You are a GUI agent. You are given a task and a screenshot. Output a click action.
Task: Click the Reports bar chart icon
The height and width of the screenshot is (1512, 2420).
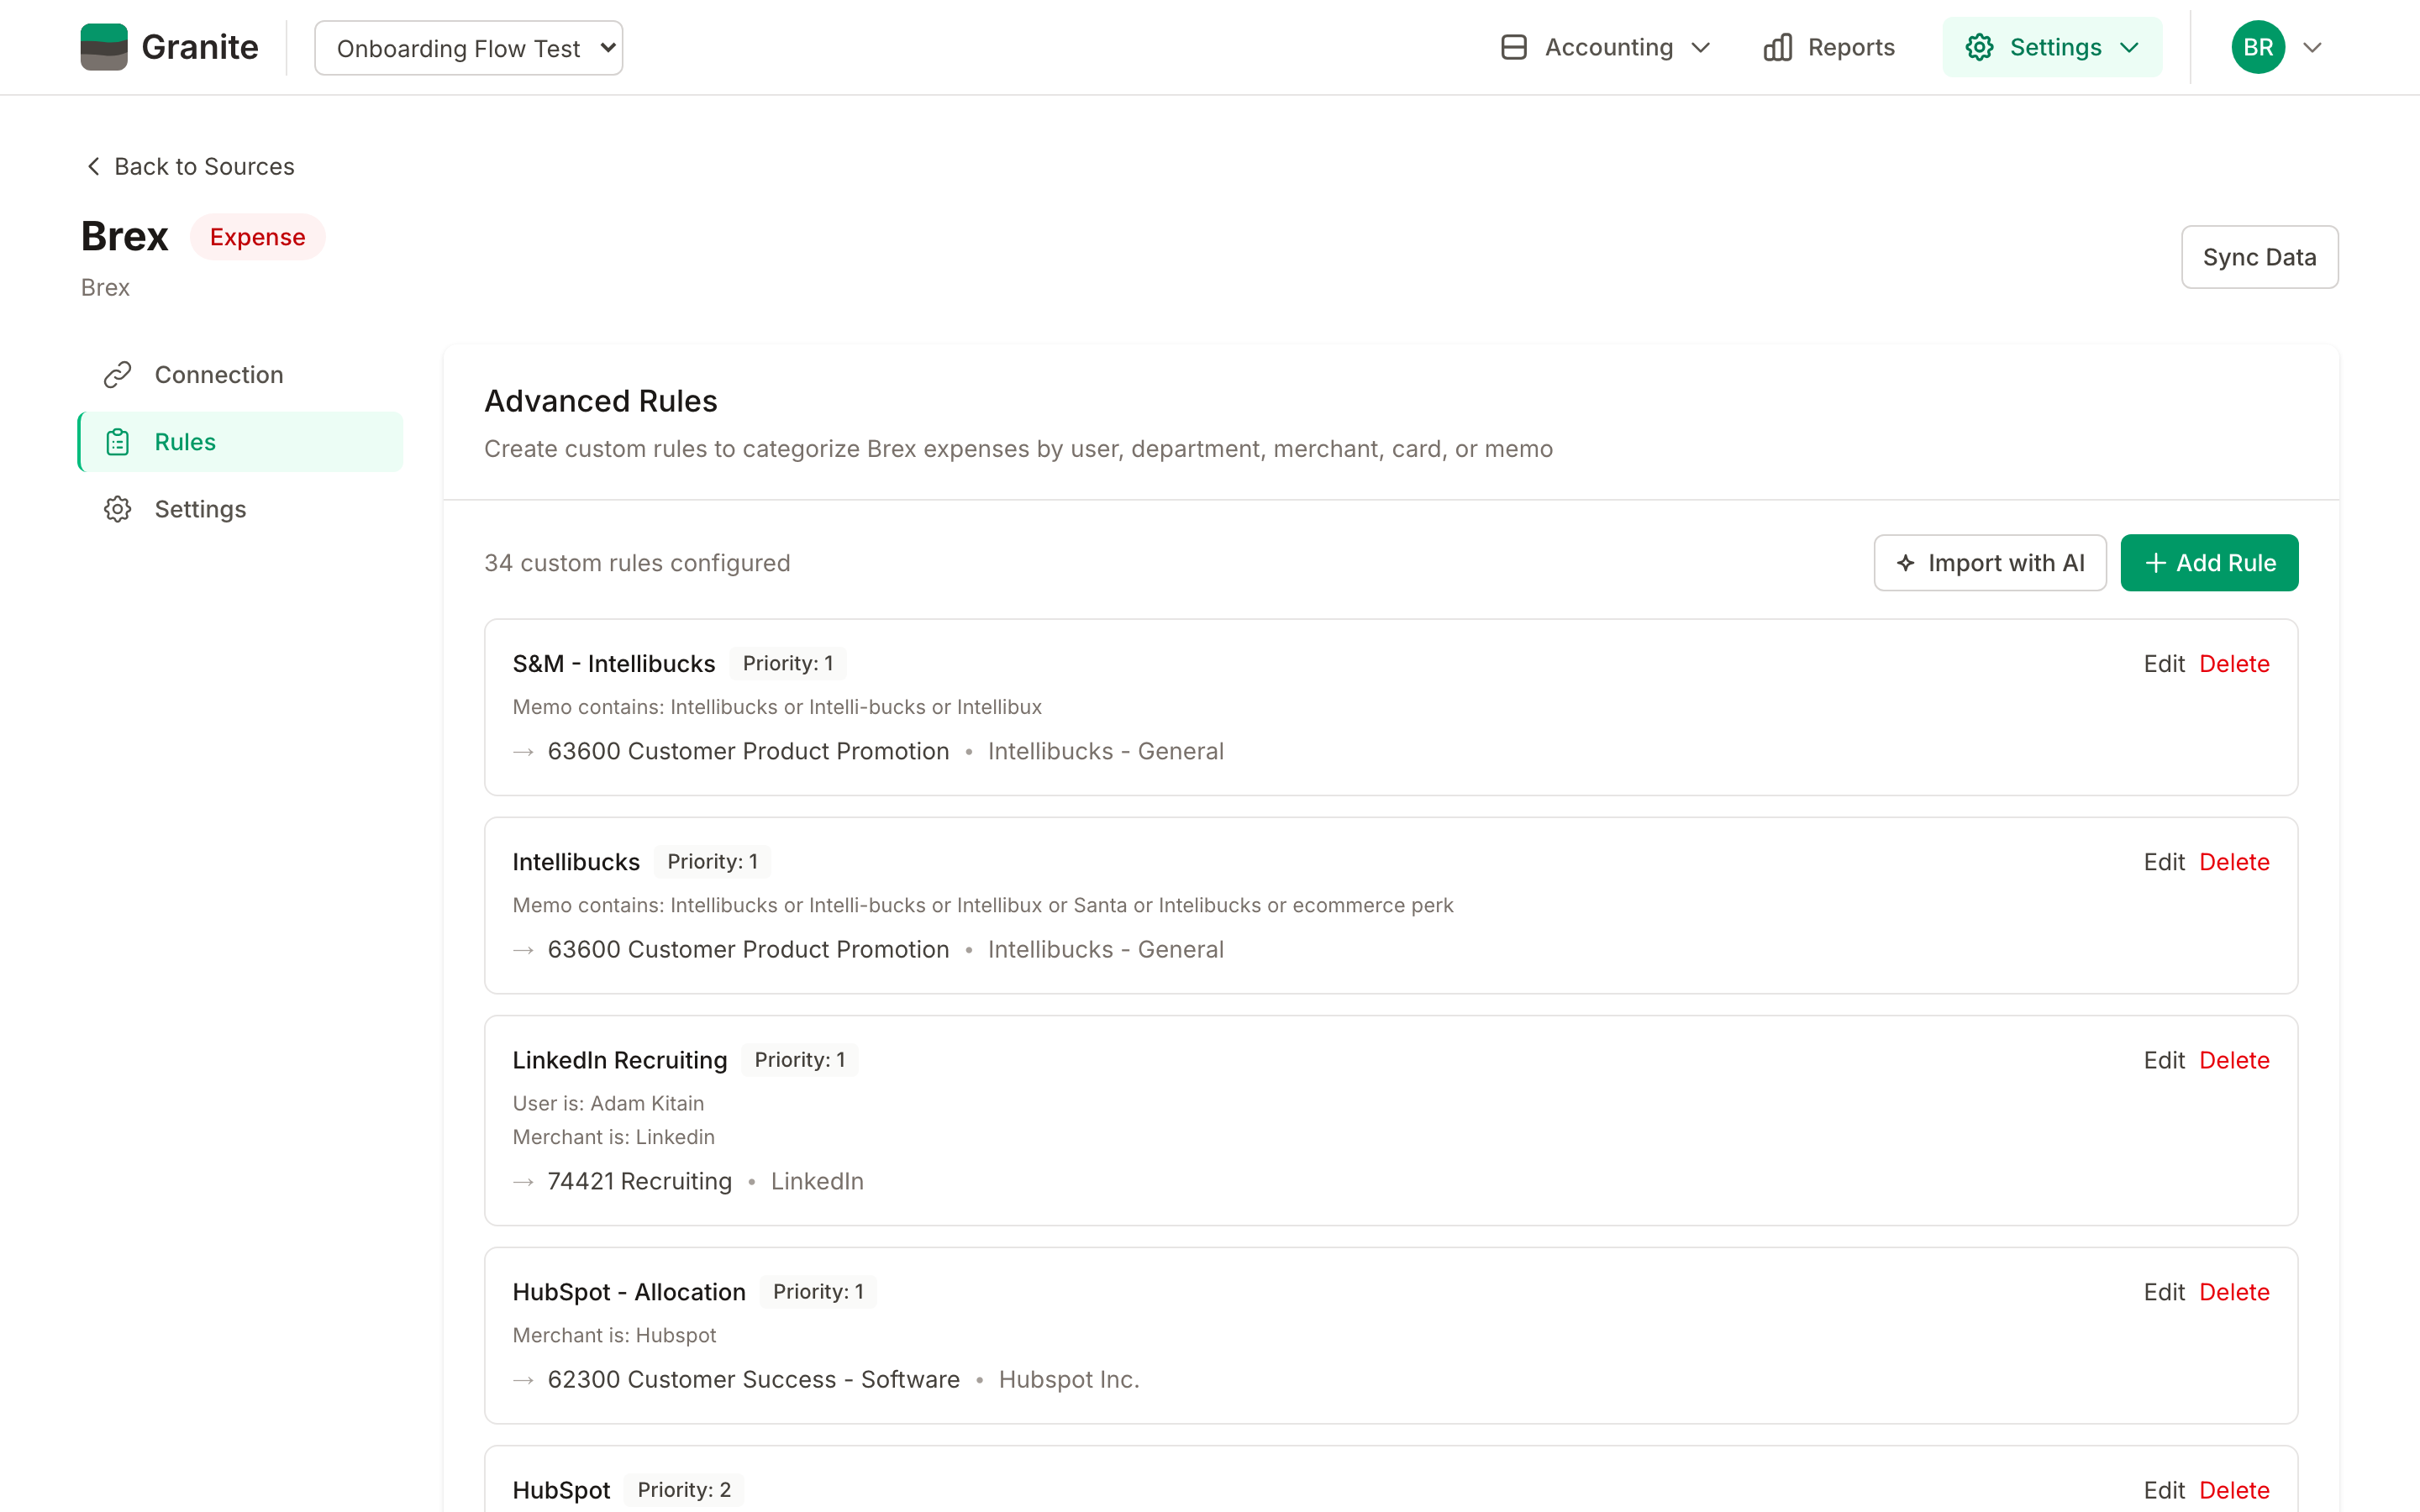[1777, 47]
